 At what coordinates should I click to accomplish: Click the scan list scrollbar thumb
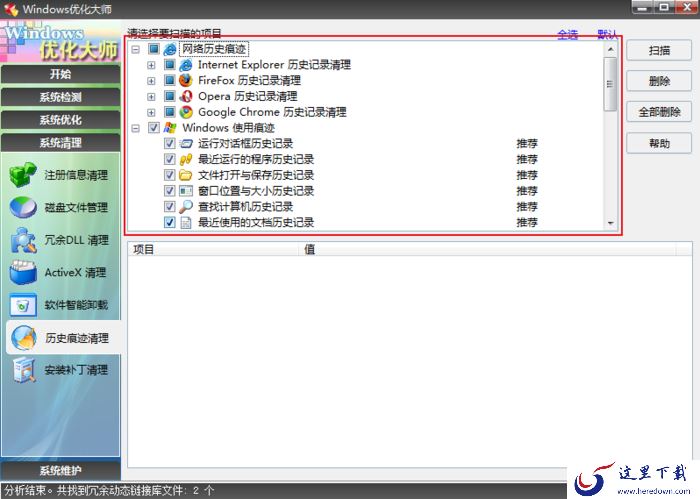click(610, 84)
